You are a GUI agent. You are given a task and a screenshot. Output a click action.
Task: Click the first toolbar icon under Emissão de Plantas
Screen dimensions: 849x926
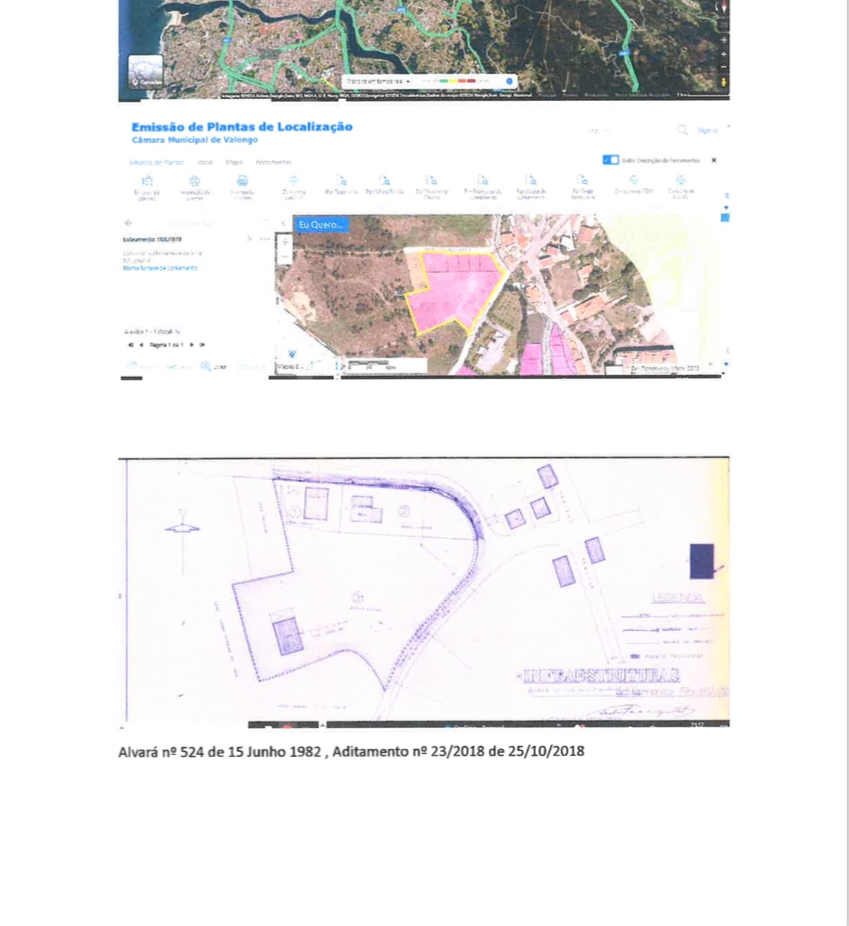147,181
